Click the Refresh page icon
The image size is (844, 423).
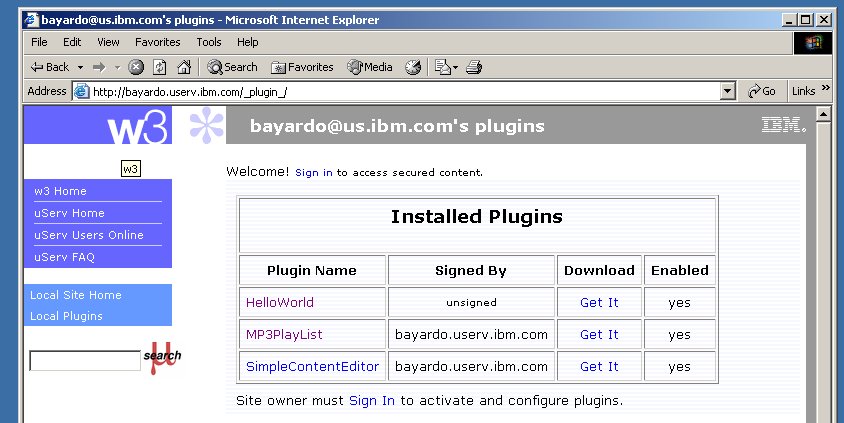[160, 67]
